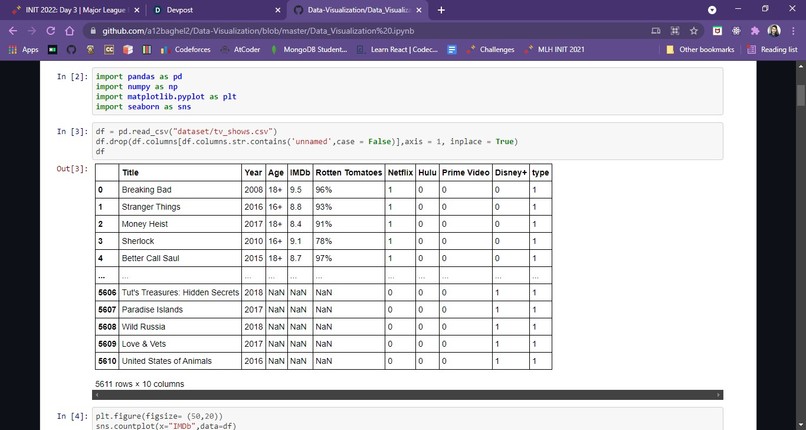Click the black MLH bookmark icon
This screenshot has height=430, width=806.
click(x=52, y=50)
